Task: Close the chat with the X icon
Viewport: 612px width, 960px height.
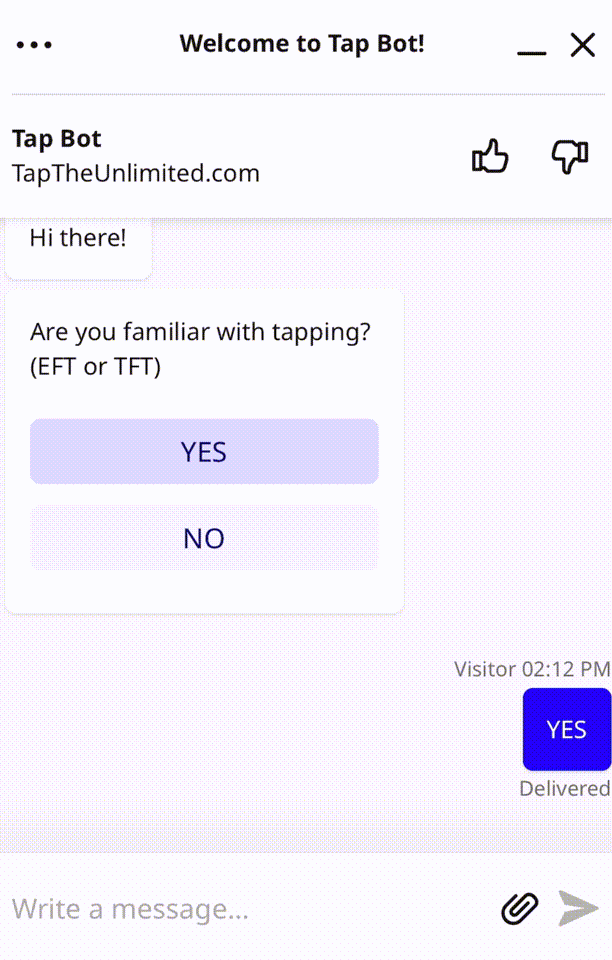Action: (x=583, y=45)
